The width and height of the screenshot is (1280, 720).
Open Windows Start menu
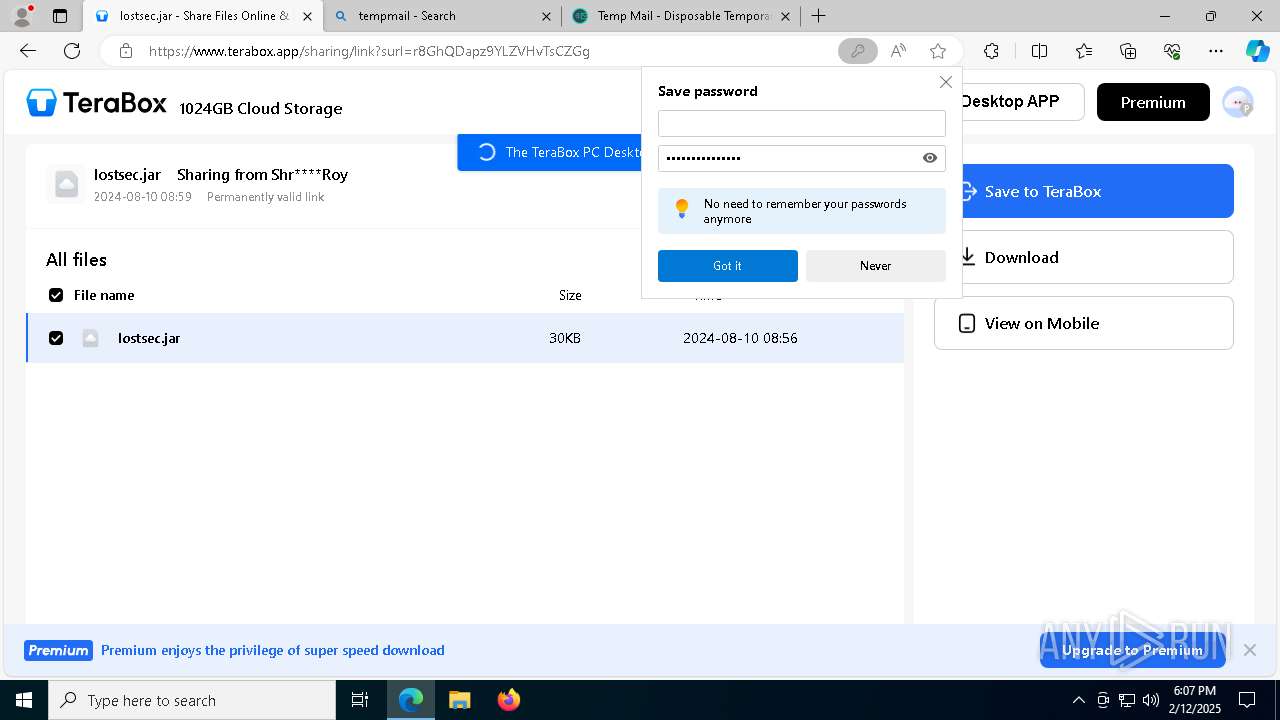(24, 700)
